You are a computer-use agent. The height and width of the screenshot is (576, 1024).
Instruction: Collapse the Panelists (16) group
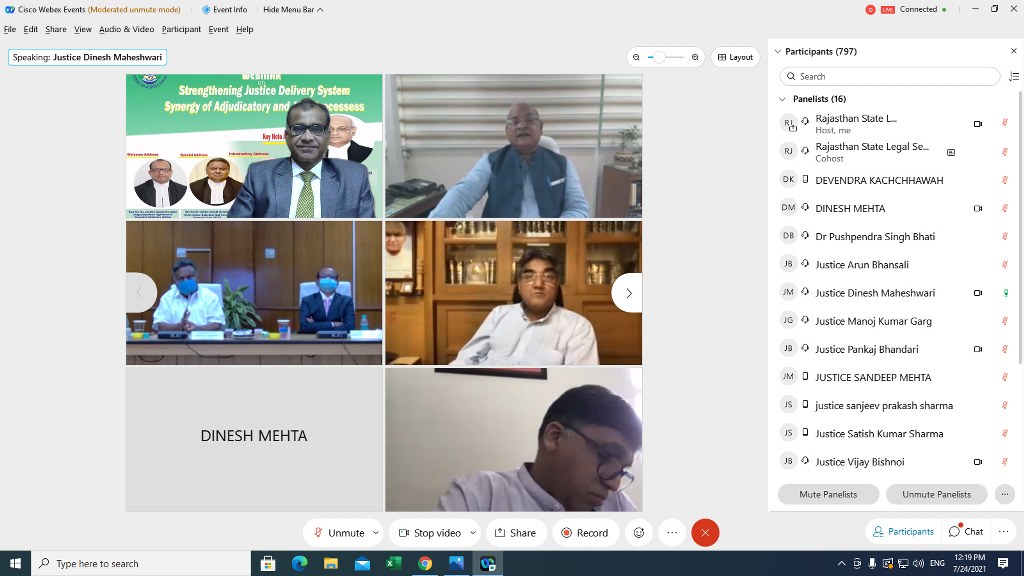point(782,99)
